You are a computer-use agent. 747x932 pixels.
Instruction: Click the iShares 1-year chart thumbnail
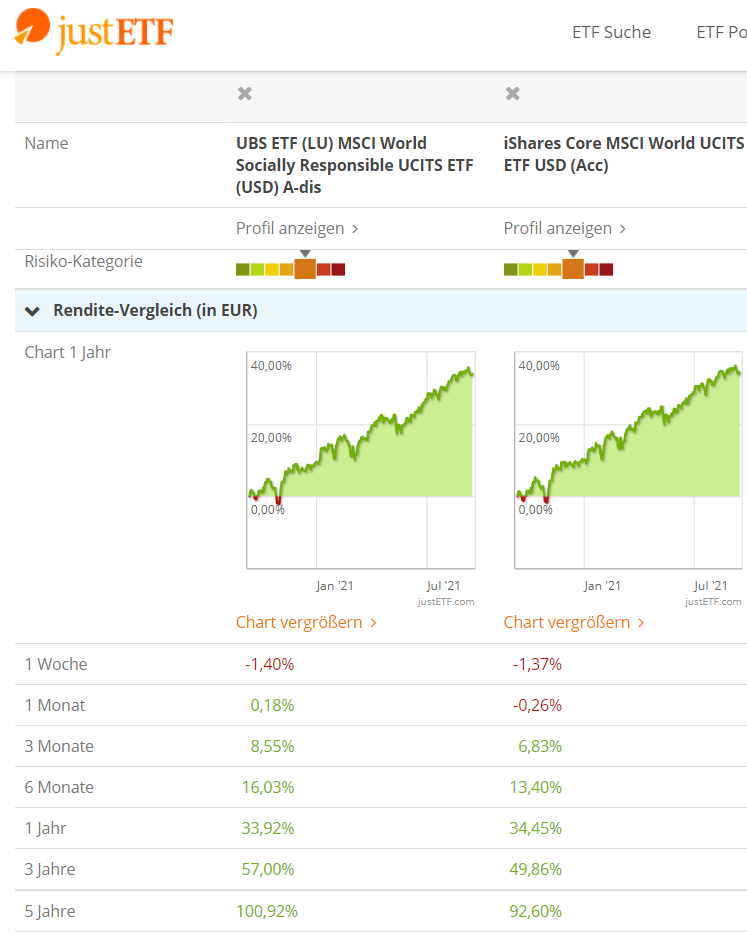(x=628, y=460)
